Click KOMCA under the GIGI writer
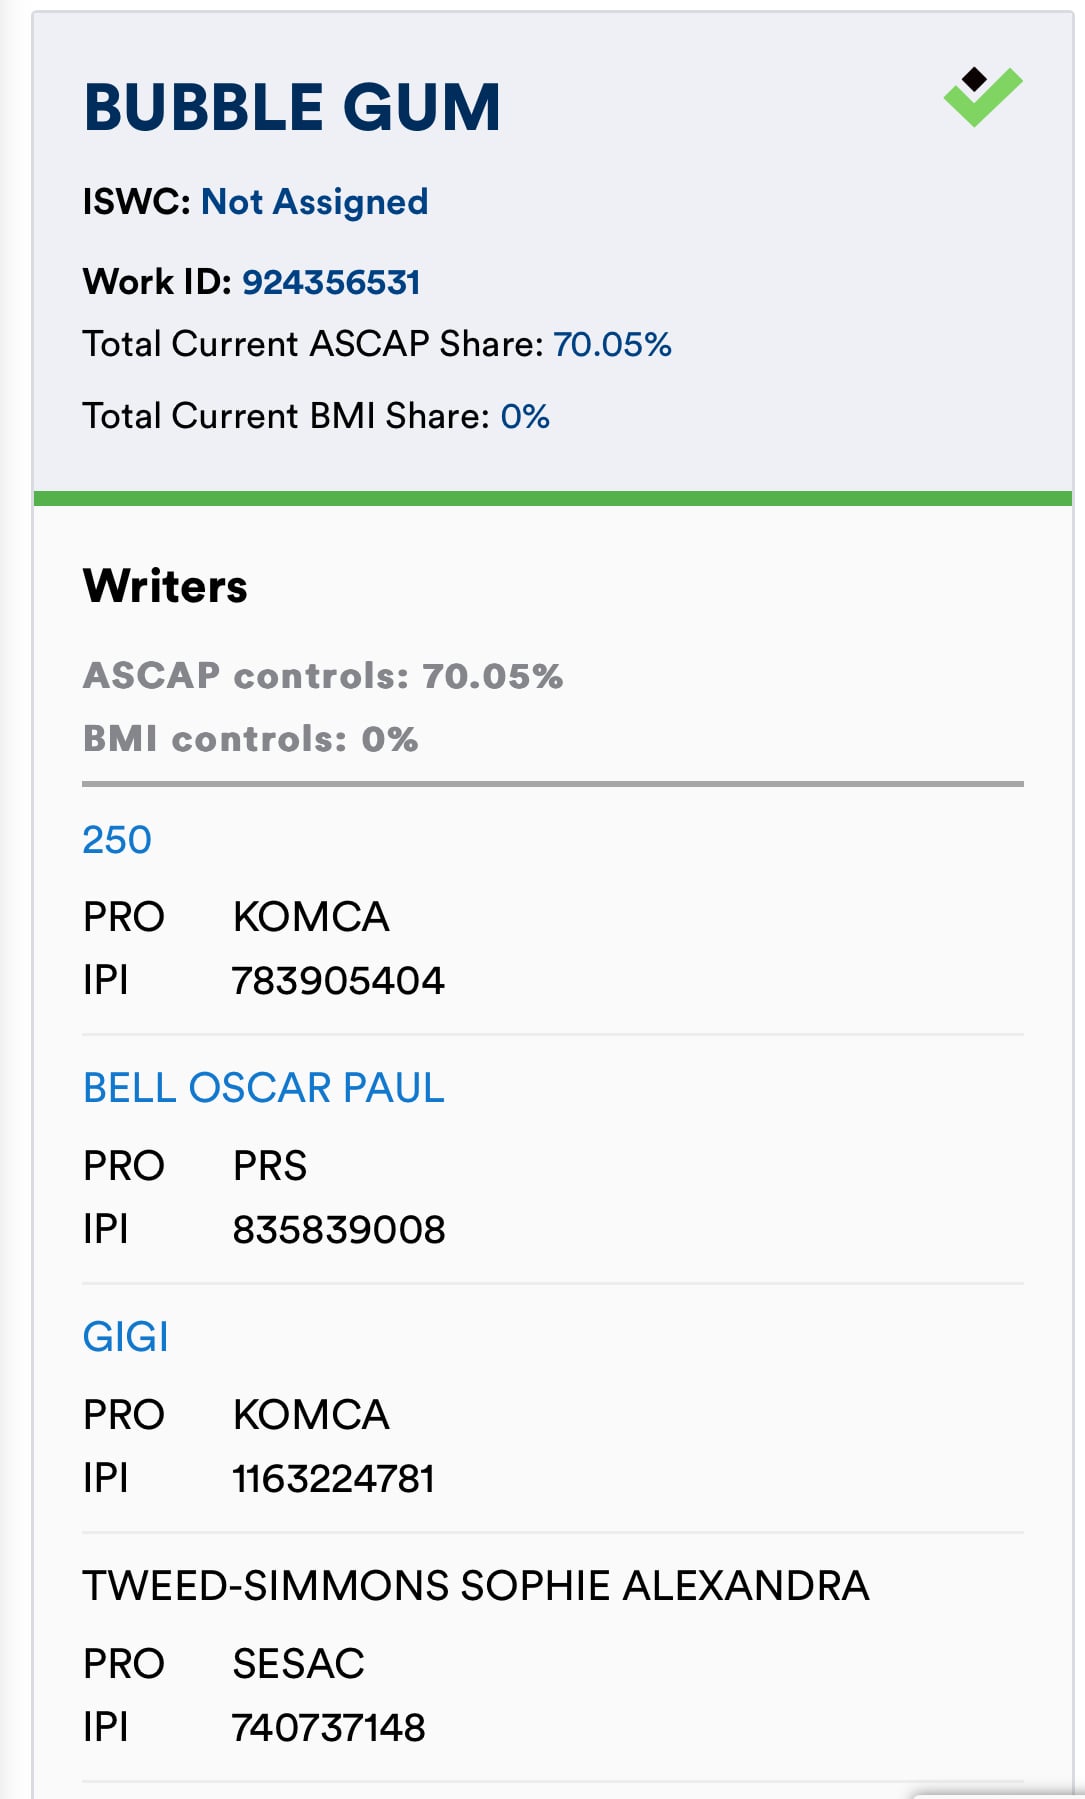1085x1799 pixels. point(311,1415)
